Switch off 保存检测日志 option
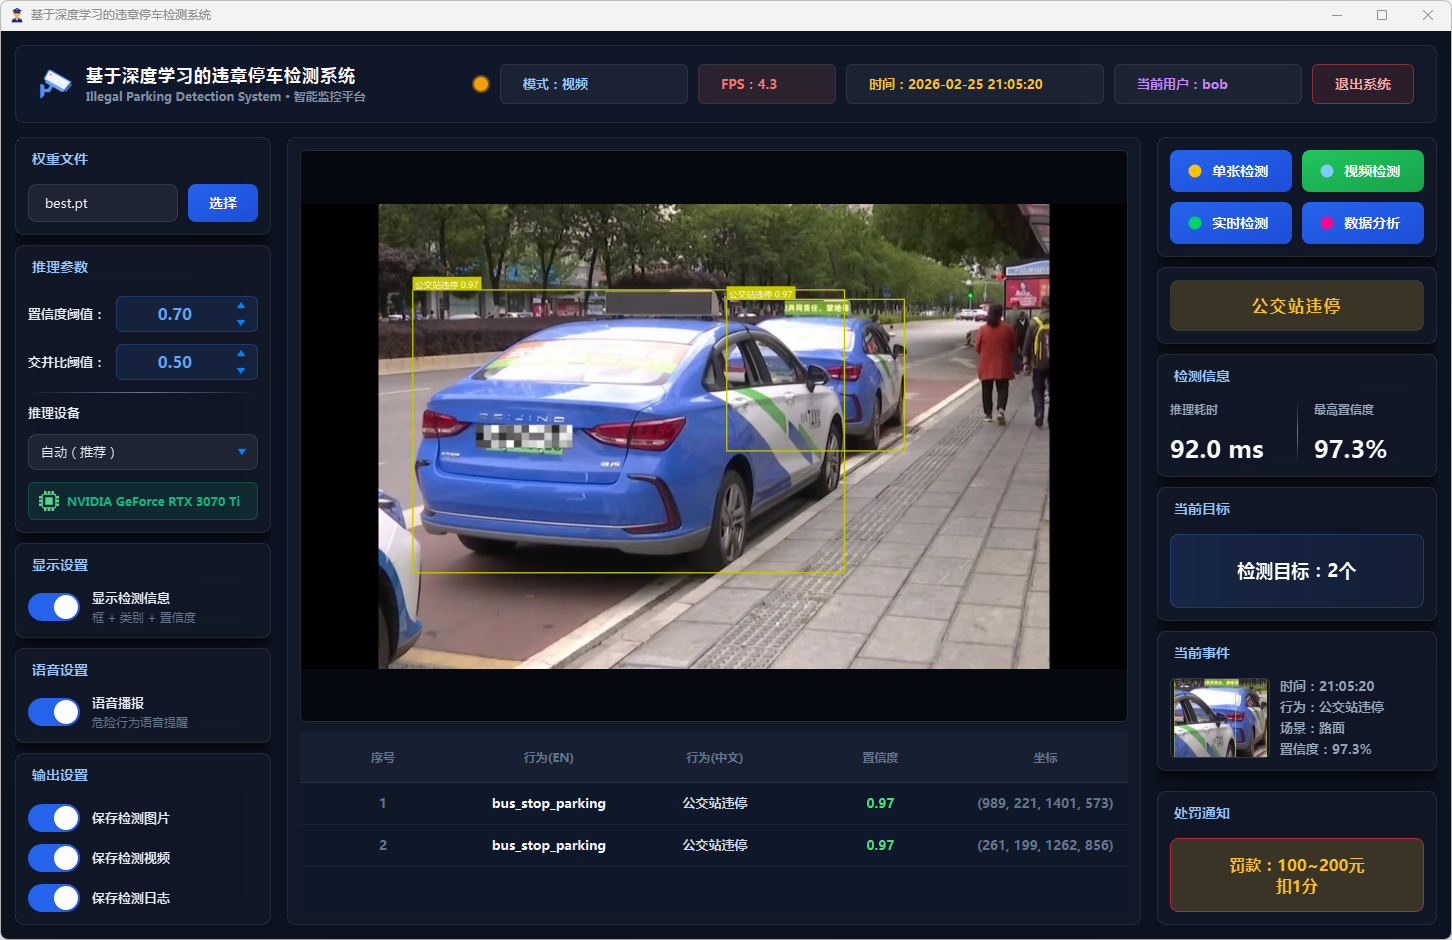Screen dimensions: 1452x940 coord(54,898)
